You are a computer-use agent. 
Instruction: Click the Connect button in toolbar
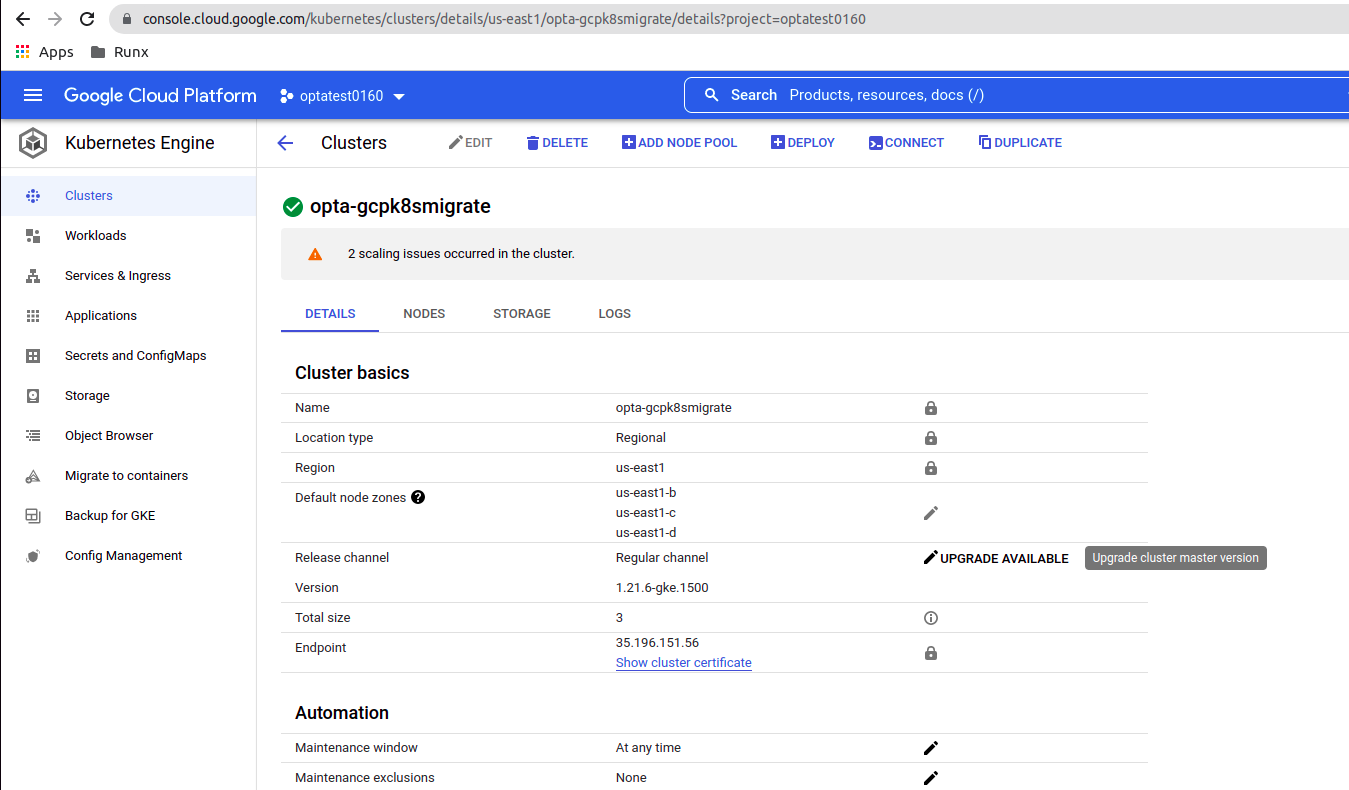pos(906,143)
